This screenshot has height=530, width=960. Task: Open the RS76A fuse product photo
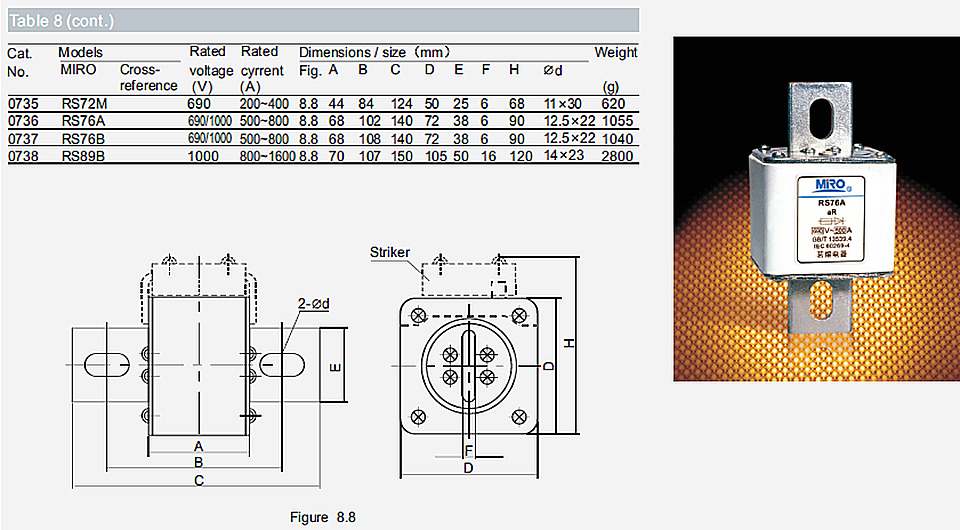[816, 209]
